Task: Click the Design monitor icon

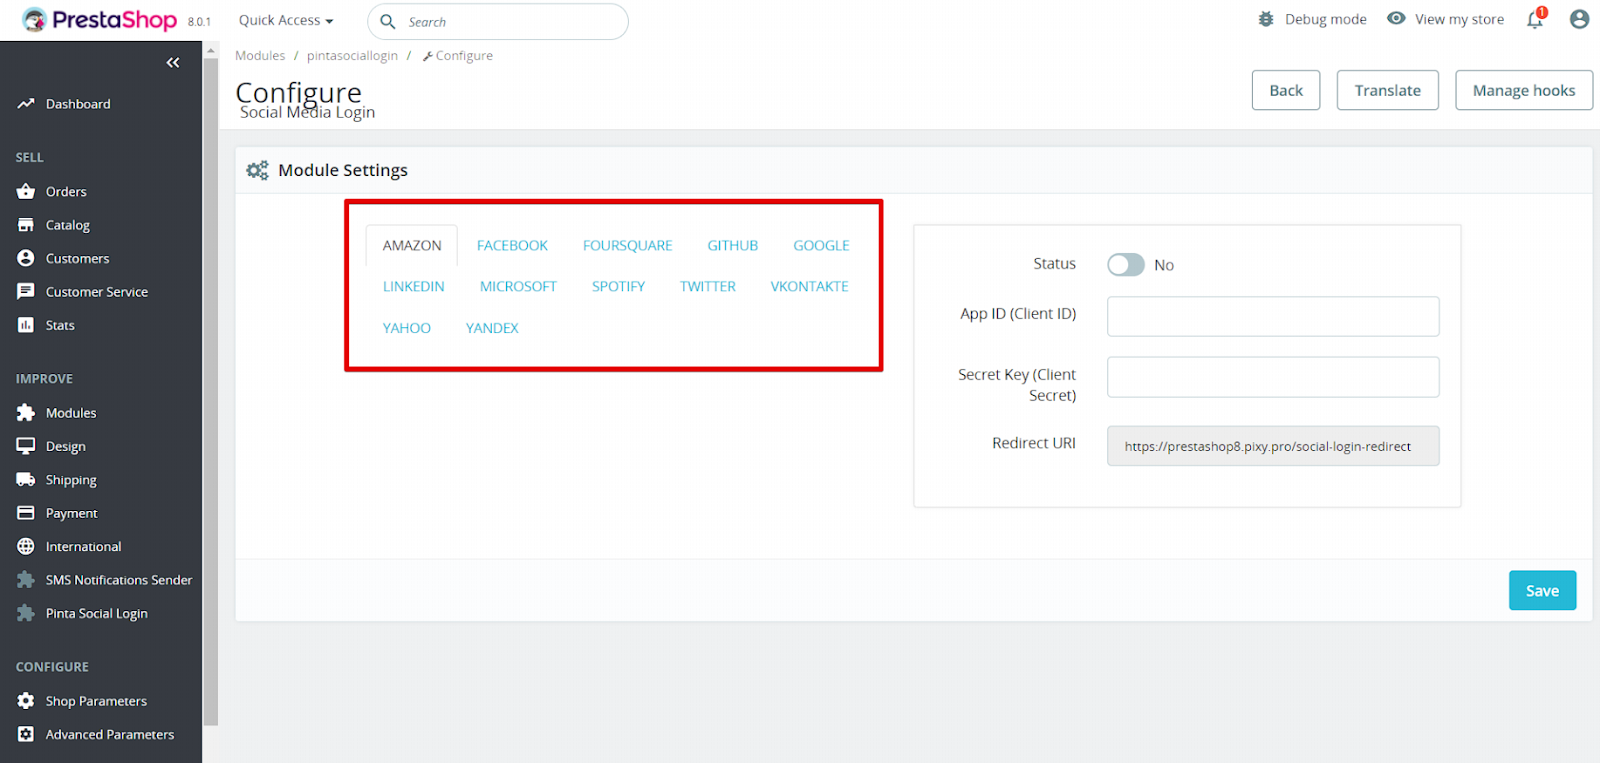Action: 26,446
